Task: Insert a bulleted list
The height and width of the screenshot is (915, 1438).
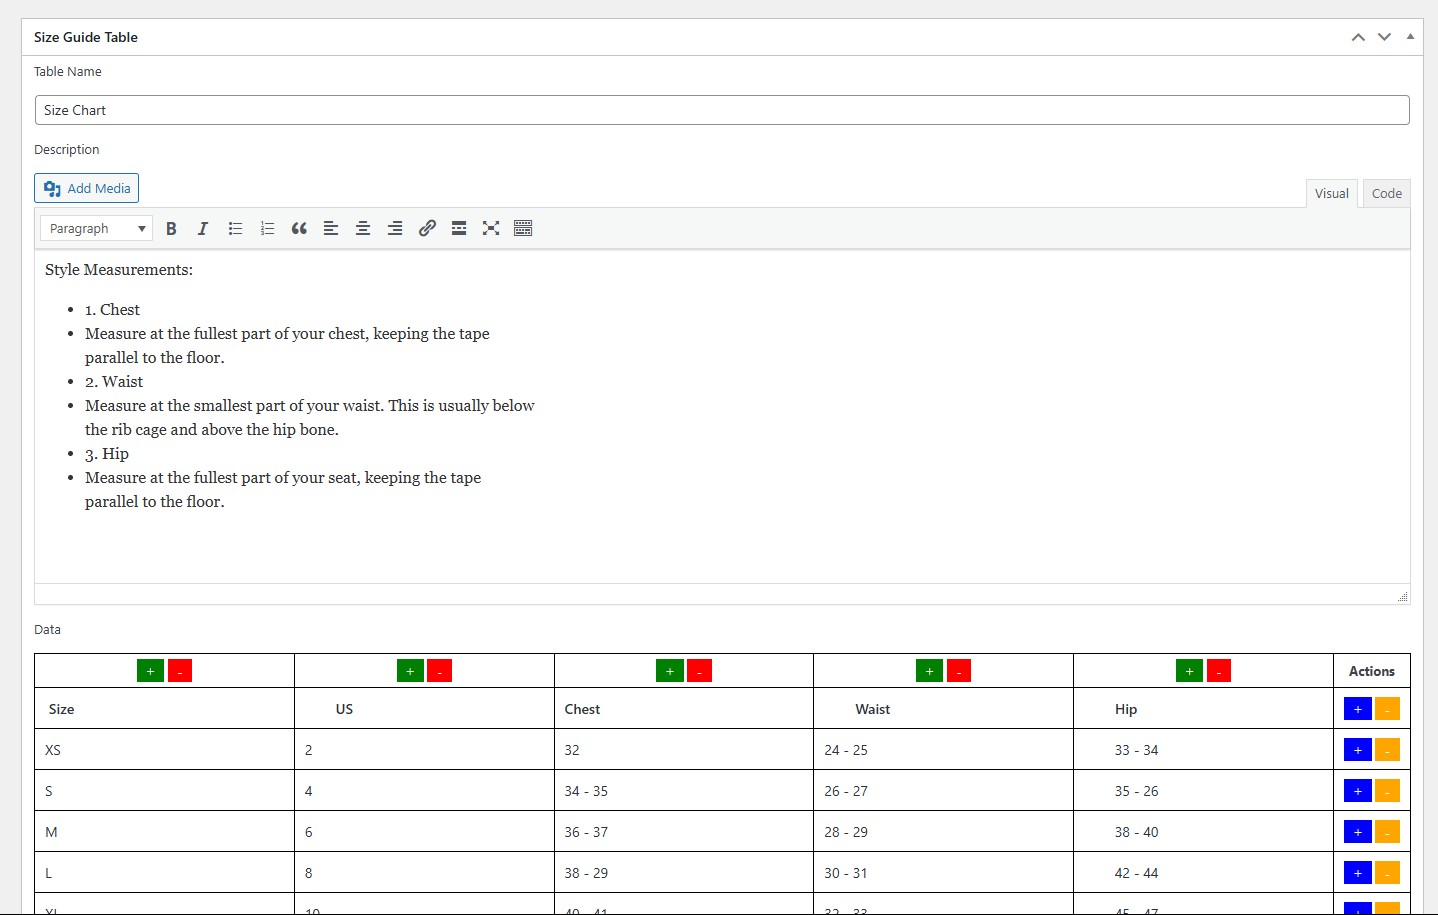Action: click(x=235, y=228)
